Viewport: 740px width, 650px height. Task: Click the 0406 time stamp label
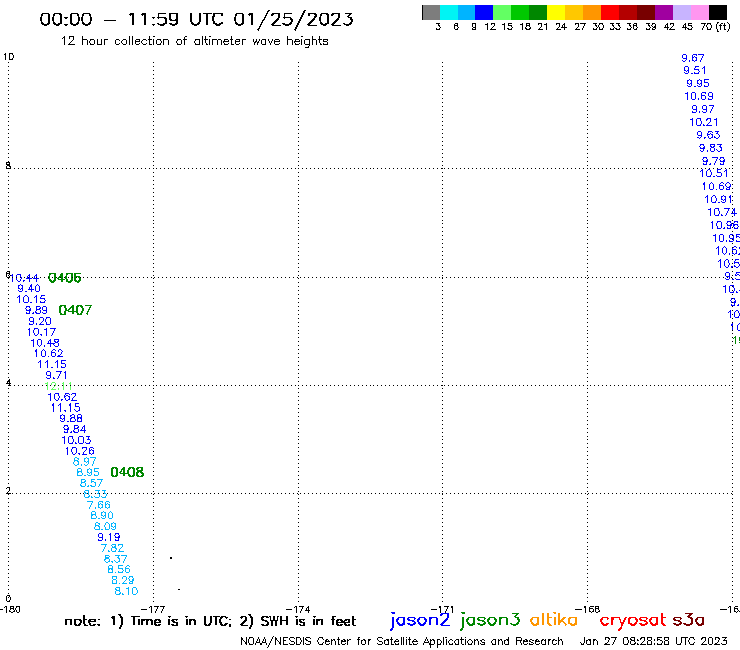click(x=65, y=278)
